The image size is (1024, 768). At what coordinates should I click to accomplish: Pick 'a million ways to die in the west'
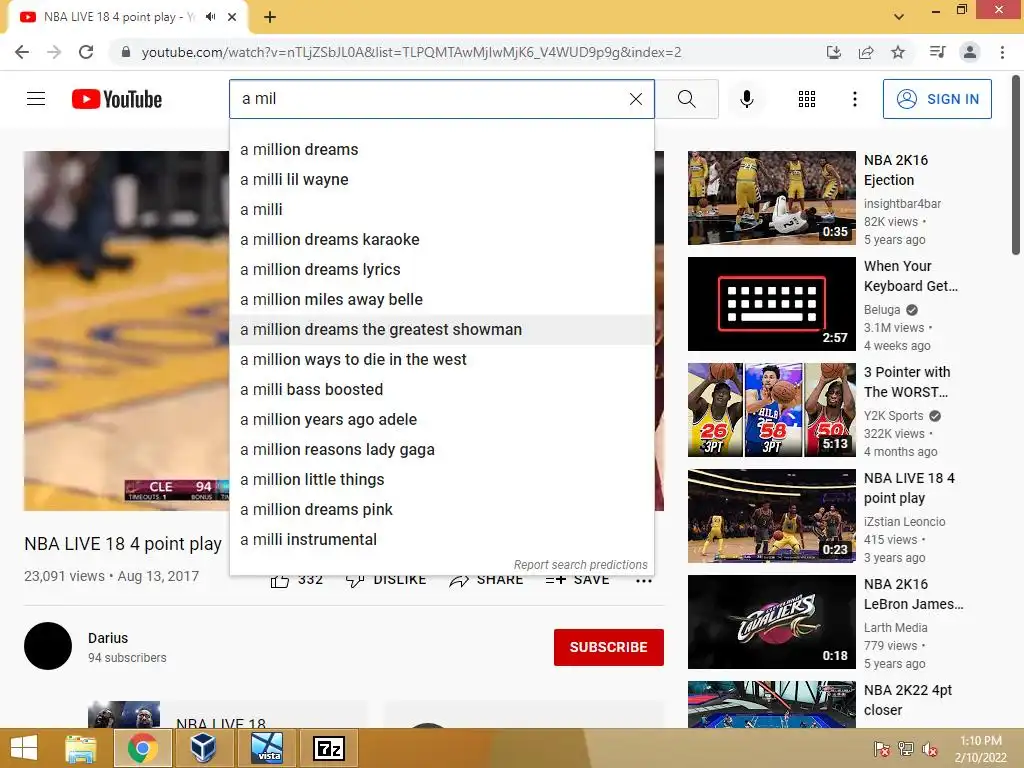pyautogui.click(x=441, y=360)
